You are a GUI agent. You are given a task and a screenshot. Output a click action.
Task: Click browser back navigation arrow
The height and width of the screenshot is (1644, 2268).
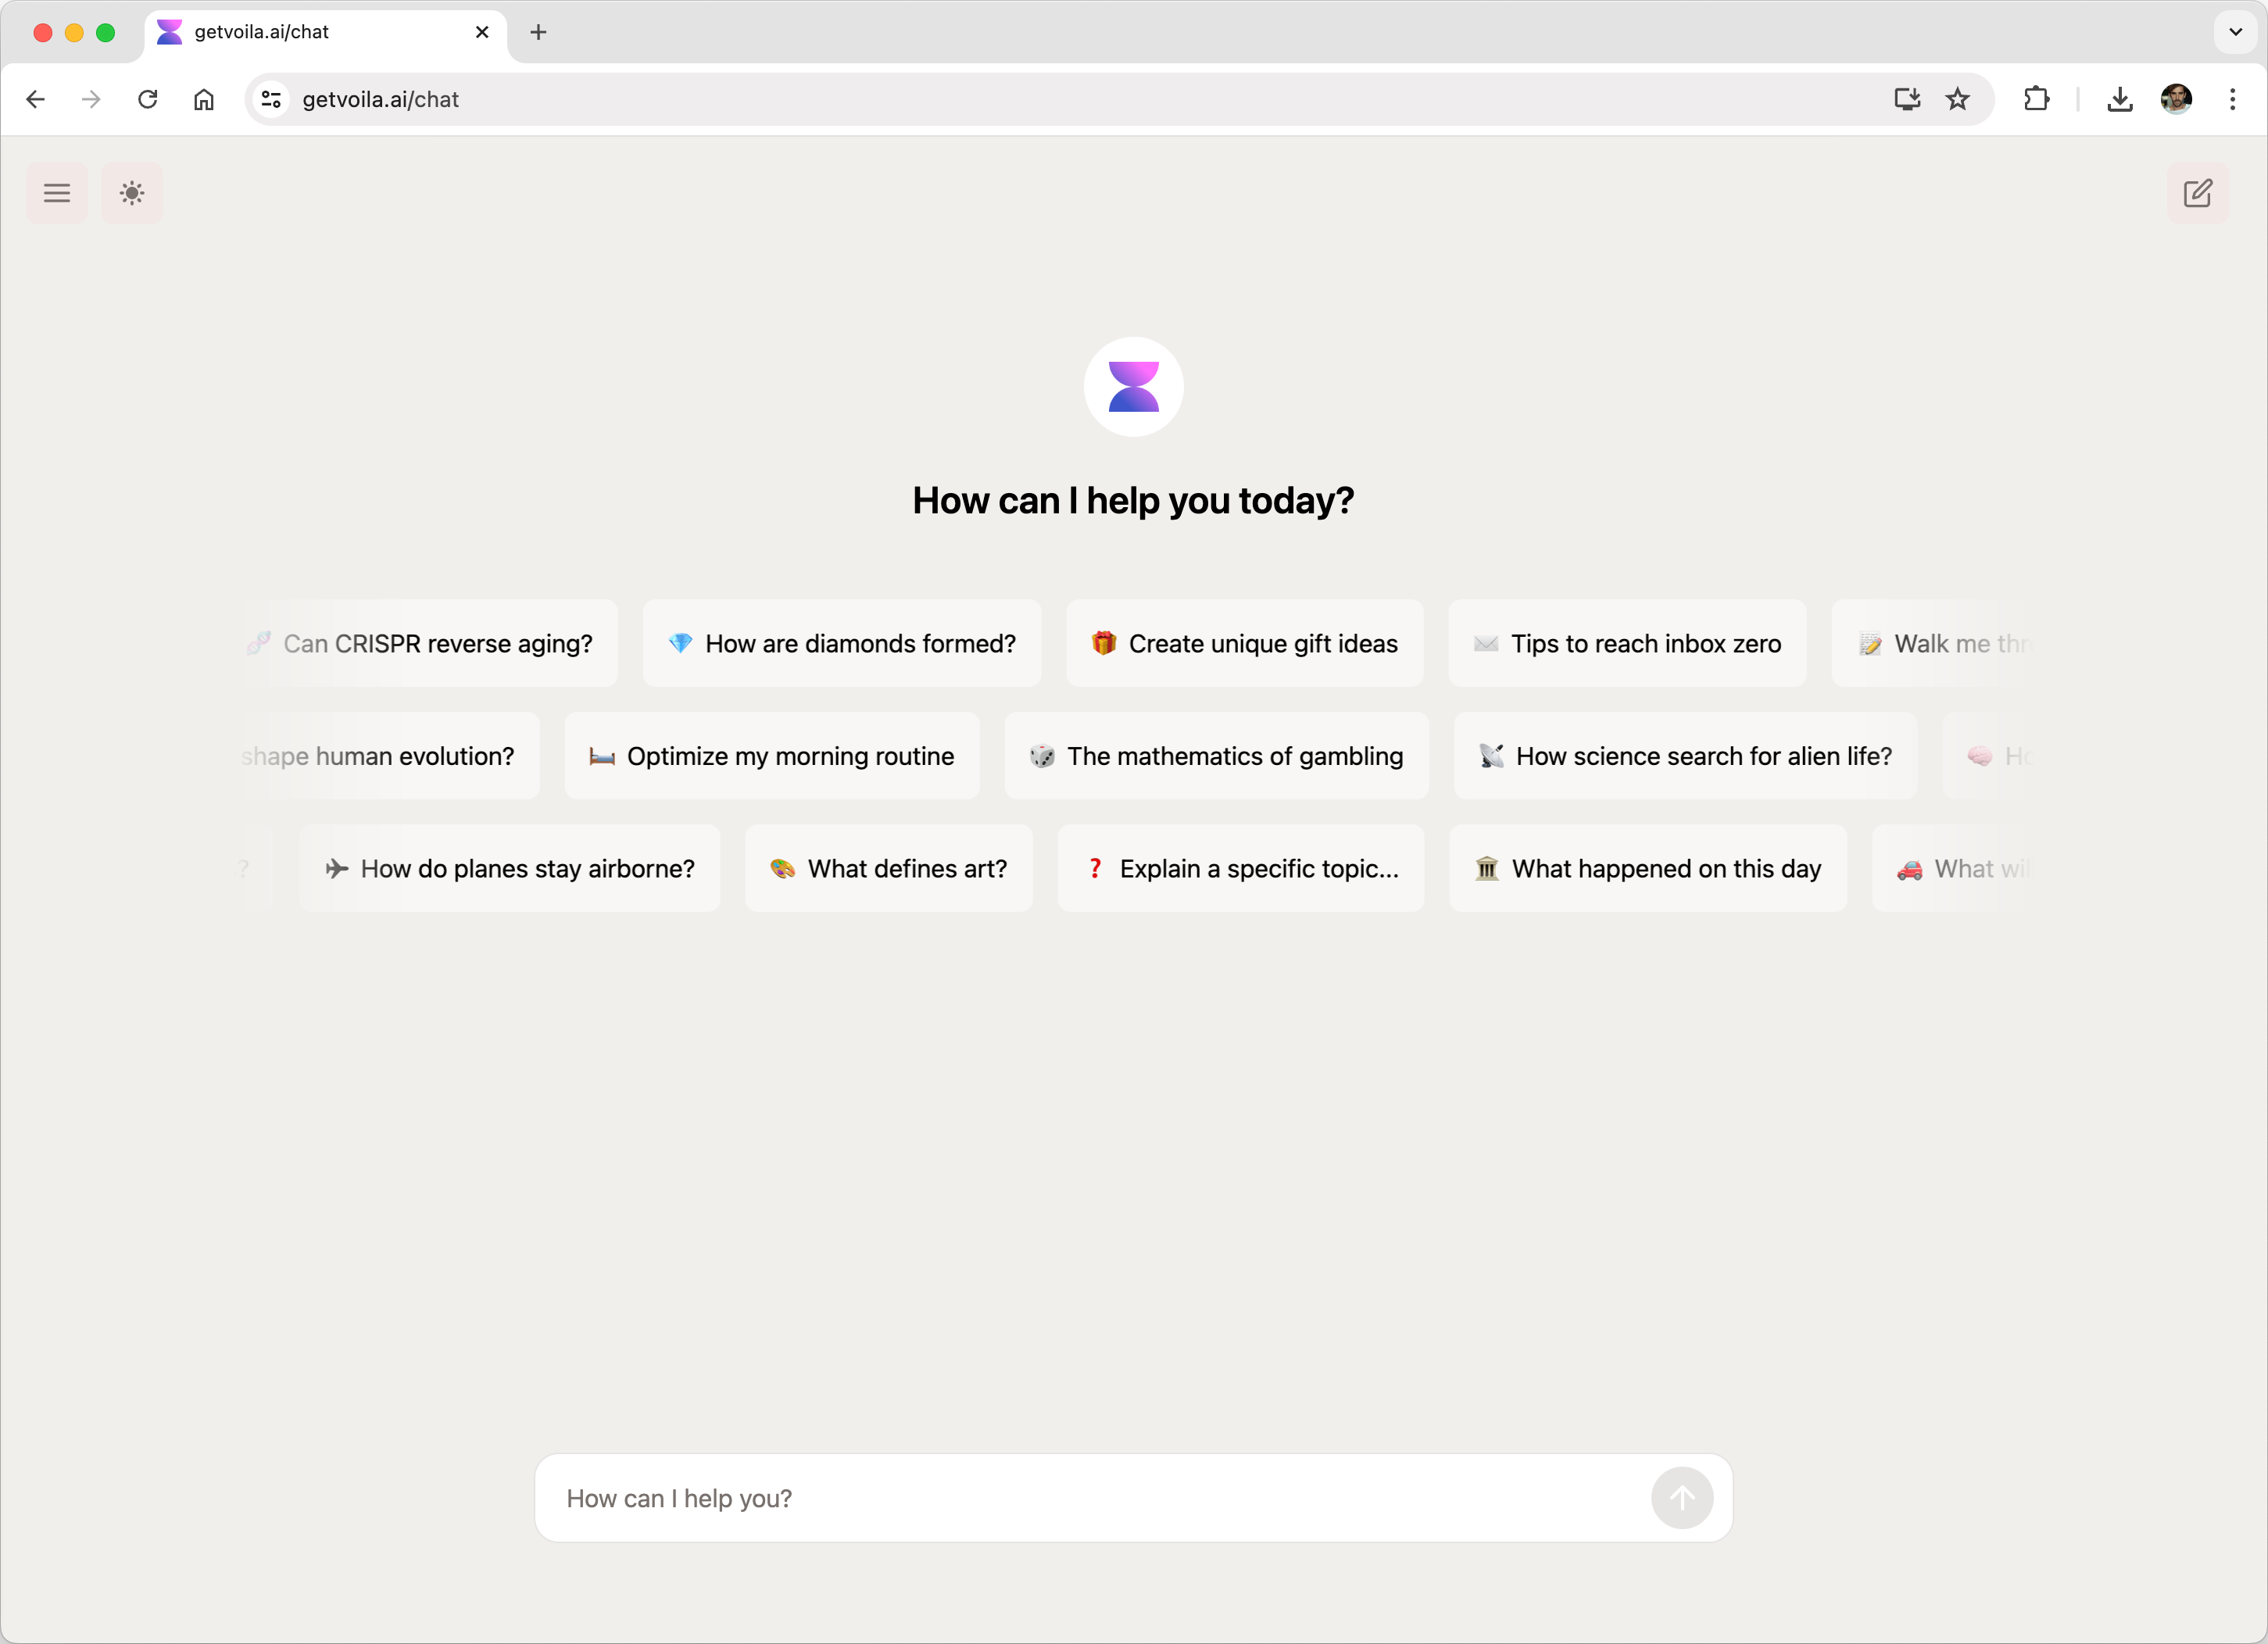[35, 98]
